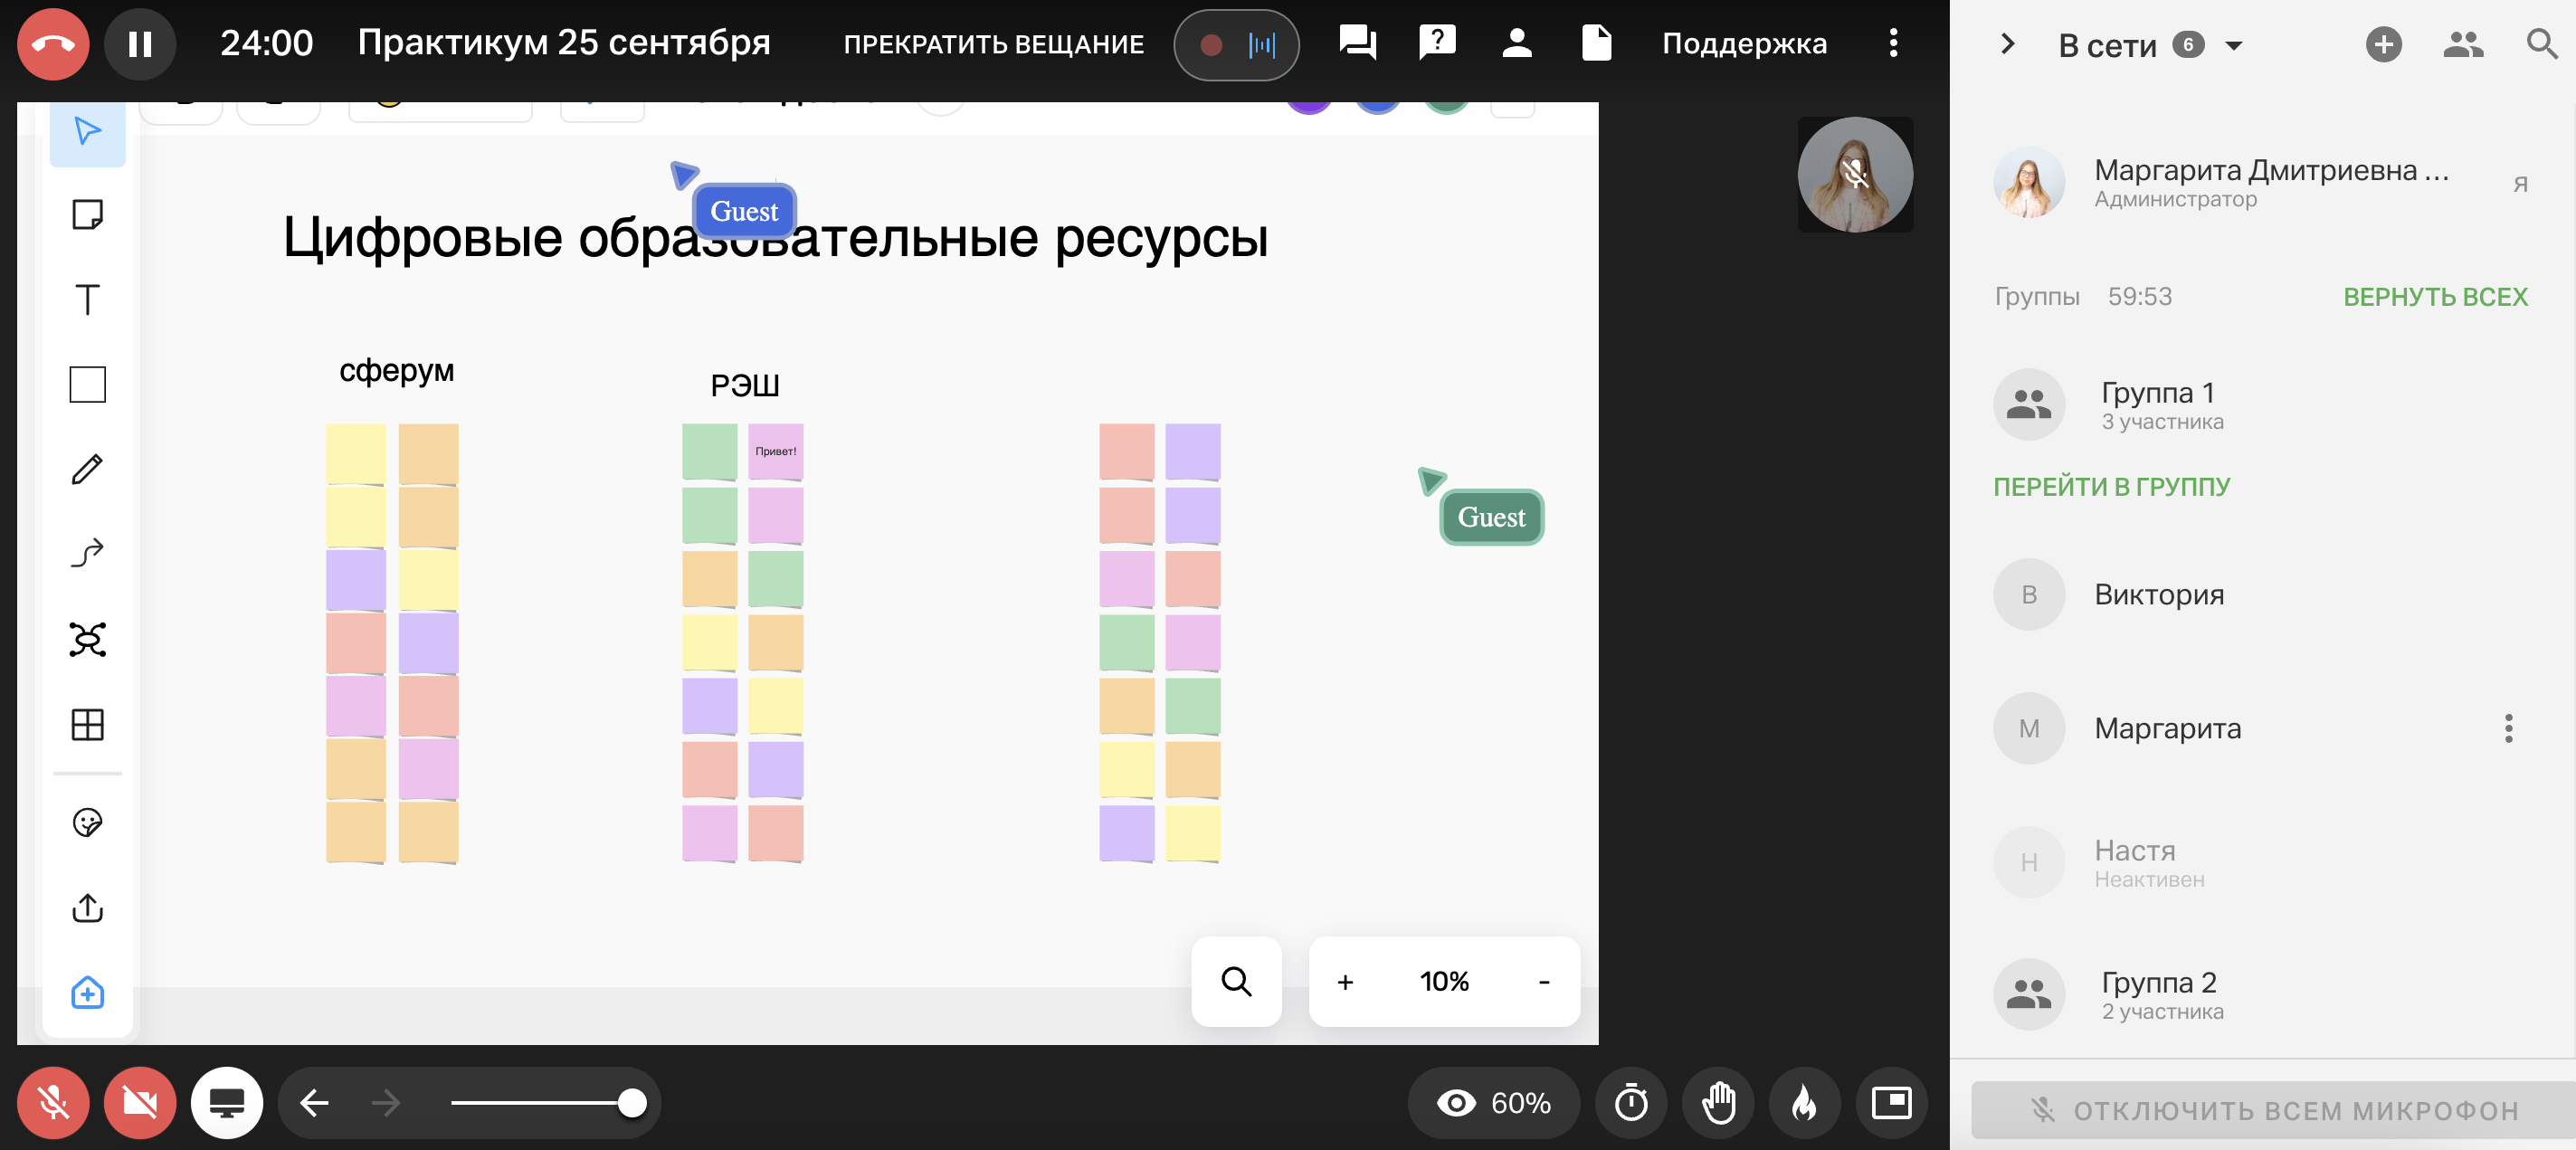
Task: Click ПРЕКРАТИТЬ ВЕЩАНИЕ to stop broadcasting
Action: click(993, 44)
